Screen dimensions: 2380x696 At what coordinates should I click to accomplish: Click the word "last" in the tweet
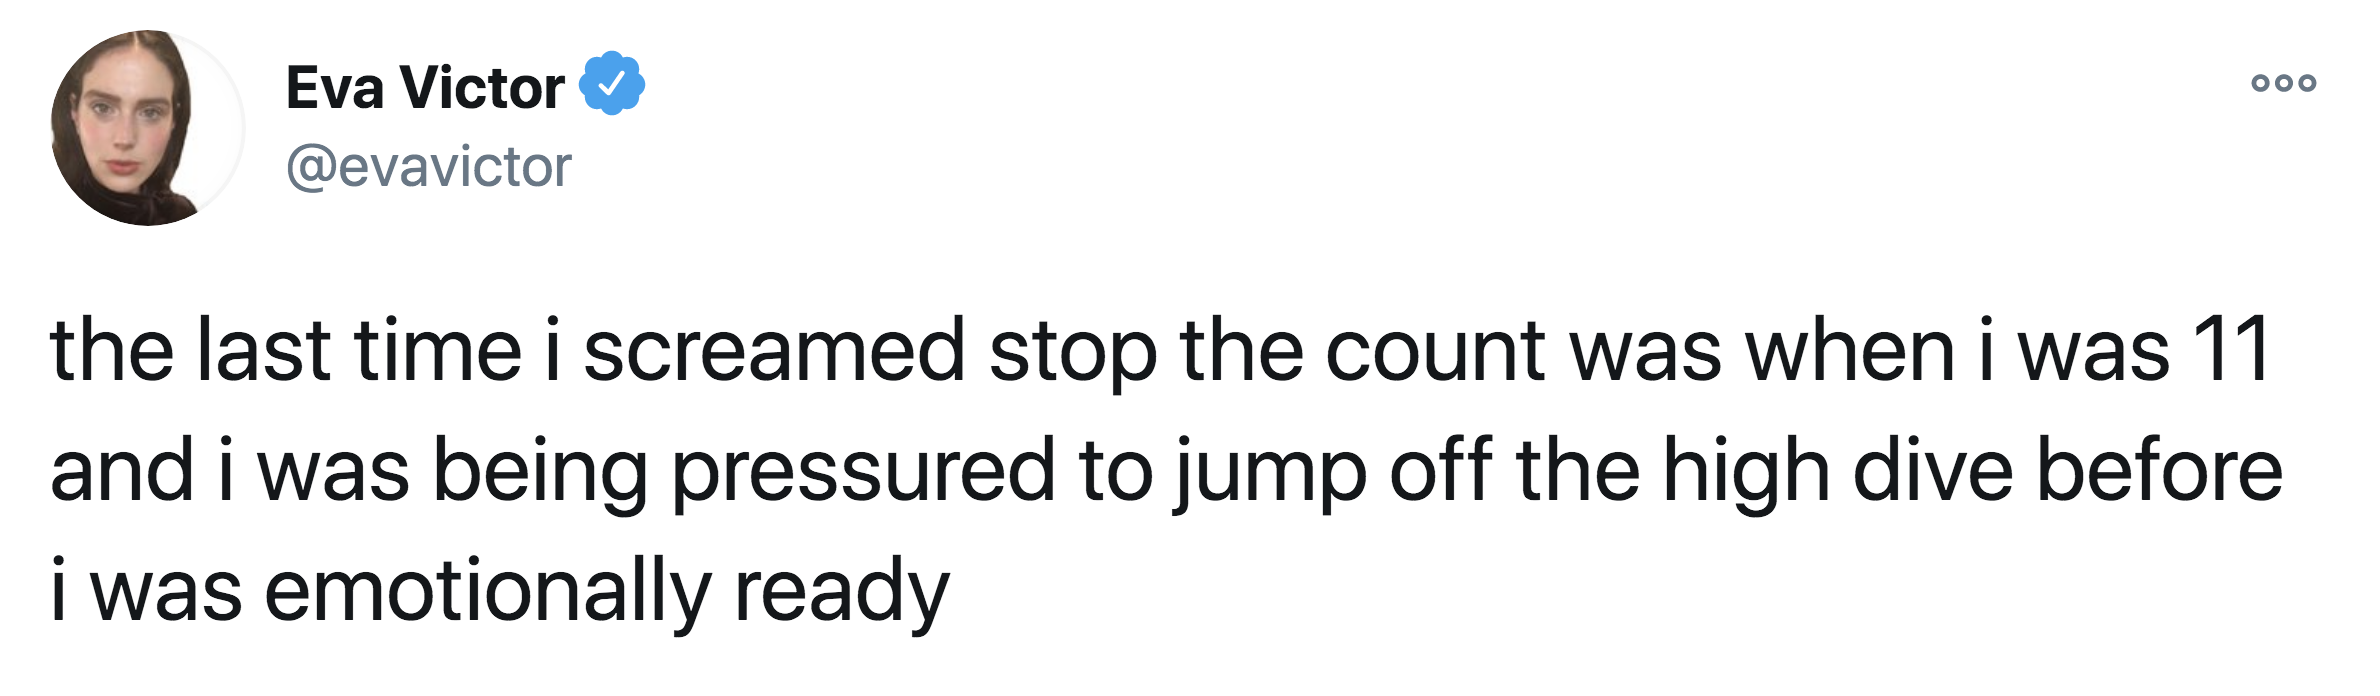click(x=264, y=350)
